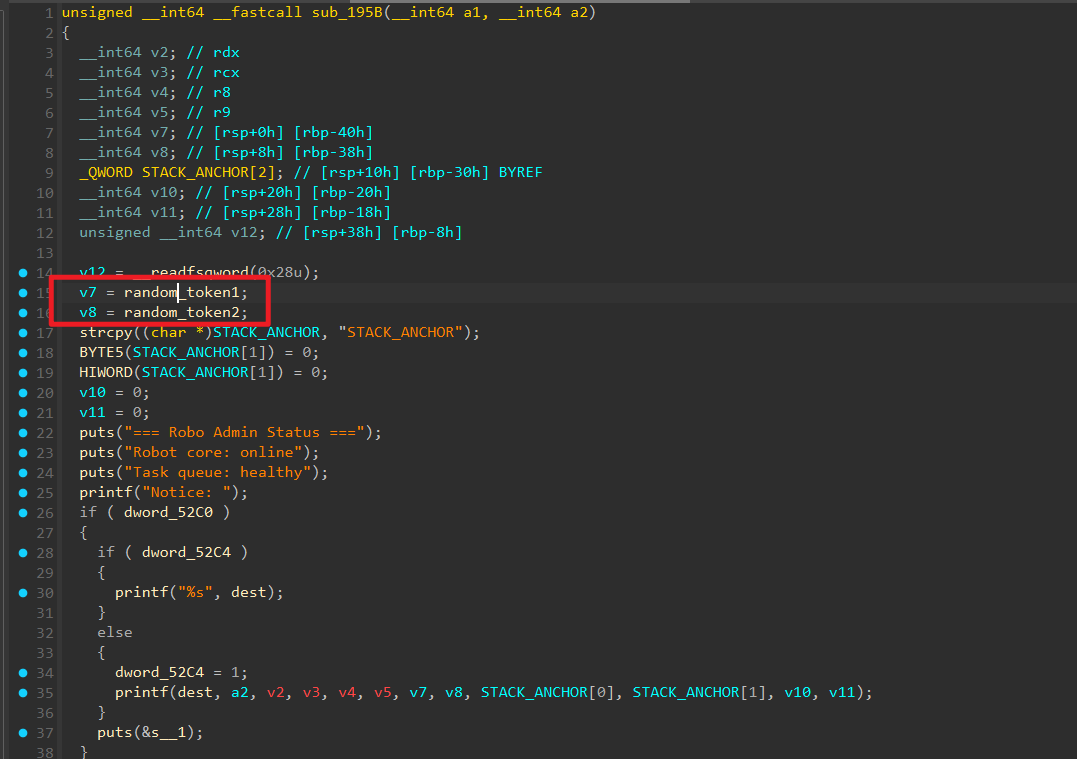This screenshot has height=759, width=1077.
Task: Click the line number 12 in the gutter
Action: pyautogui.click(x=44, y=232)
